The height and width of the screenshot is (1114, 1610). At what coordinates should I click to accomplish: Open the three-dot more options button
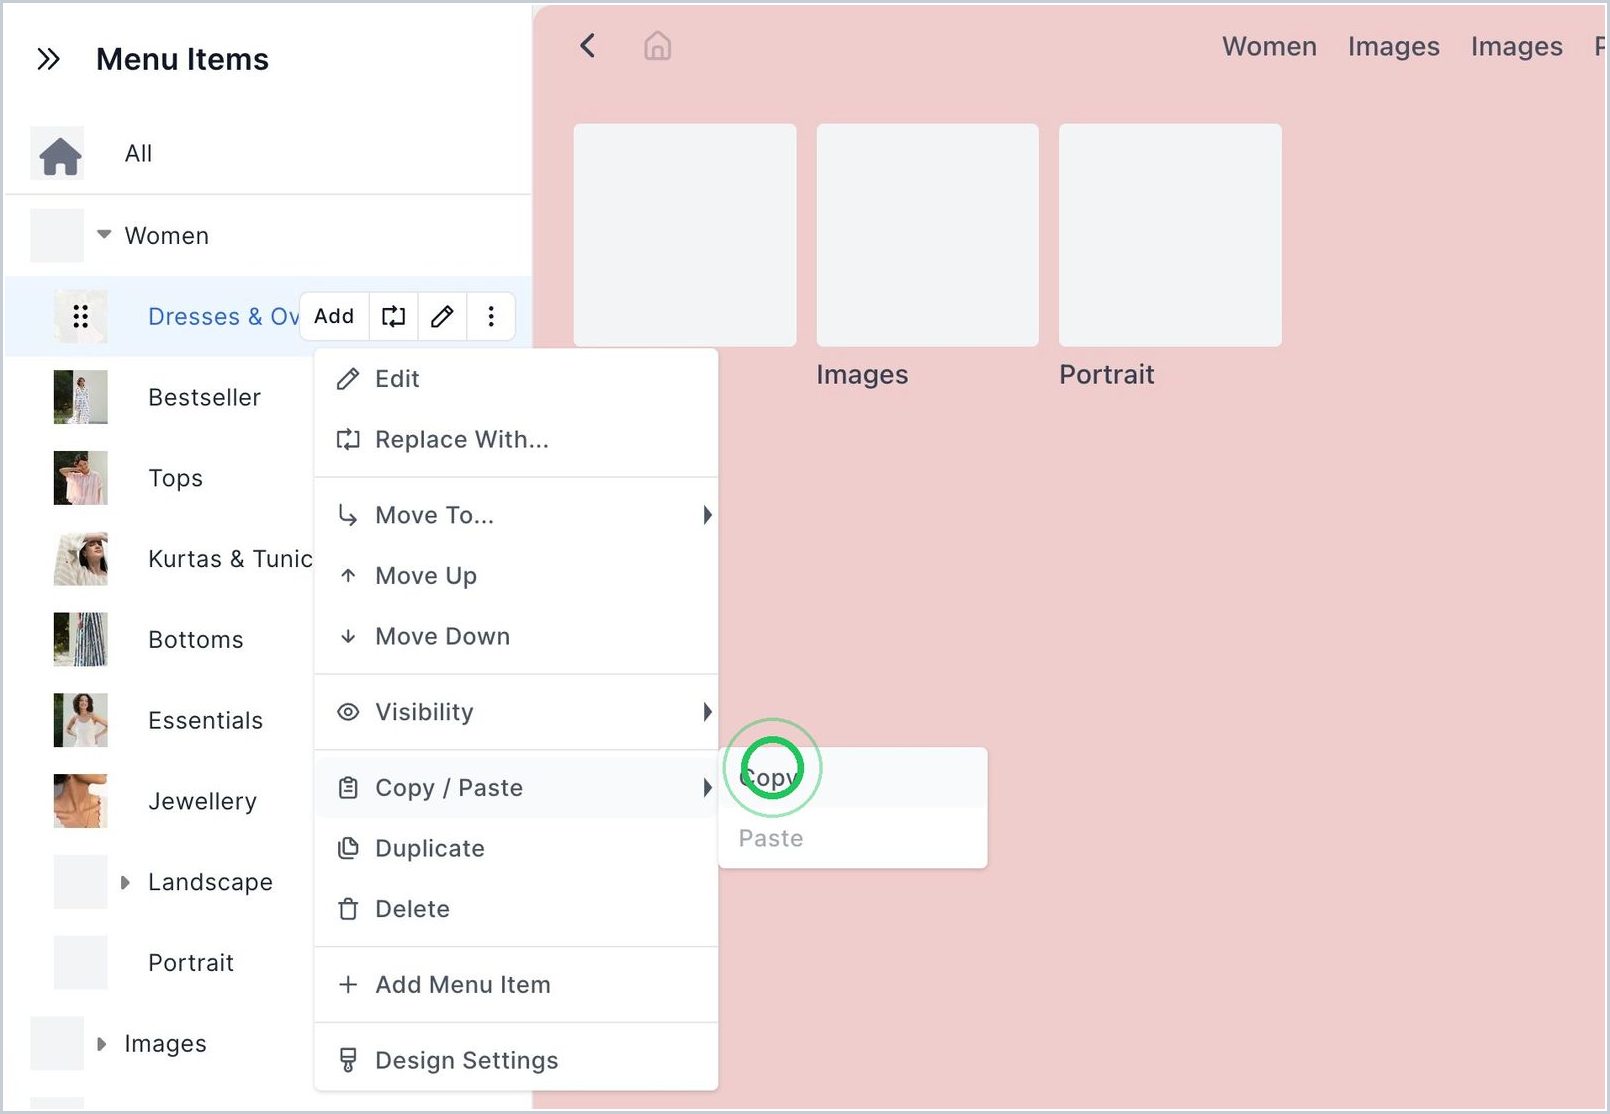[x=490, y=317]
